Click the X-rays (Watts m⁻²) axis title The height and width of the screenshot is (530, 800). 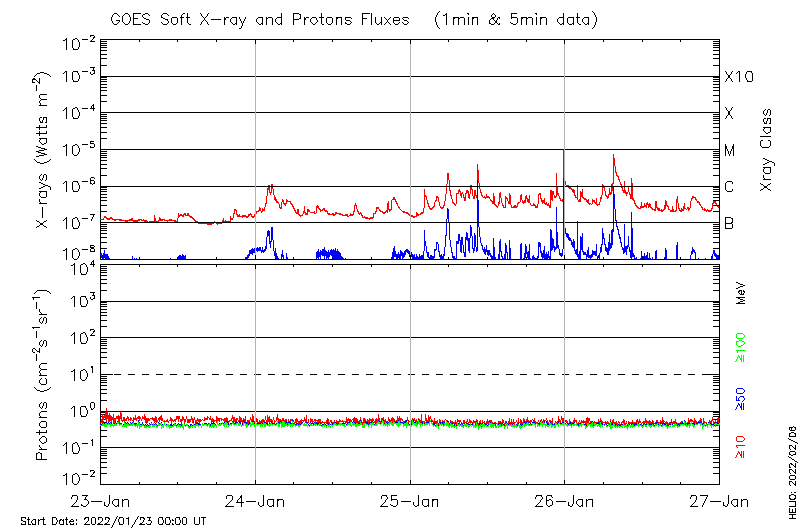click(x=44, y=150)
